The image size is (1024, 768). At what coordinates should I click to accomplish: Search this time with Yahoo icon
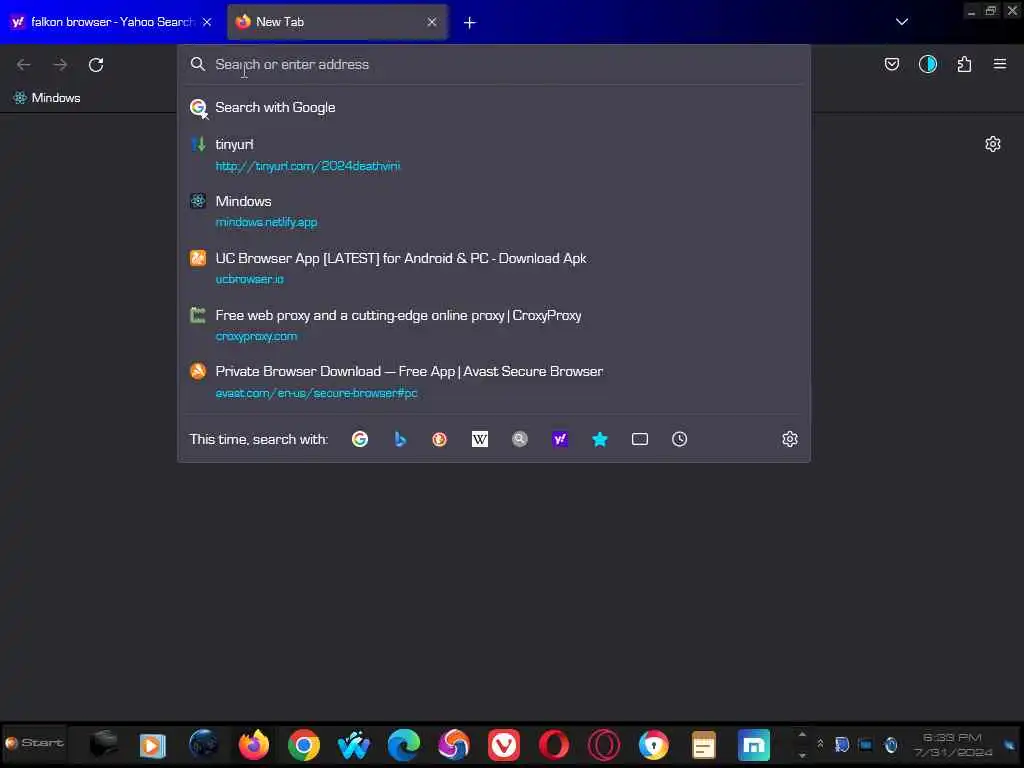point(560,440)
